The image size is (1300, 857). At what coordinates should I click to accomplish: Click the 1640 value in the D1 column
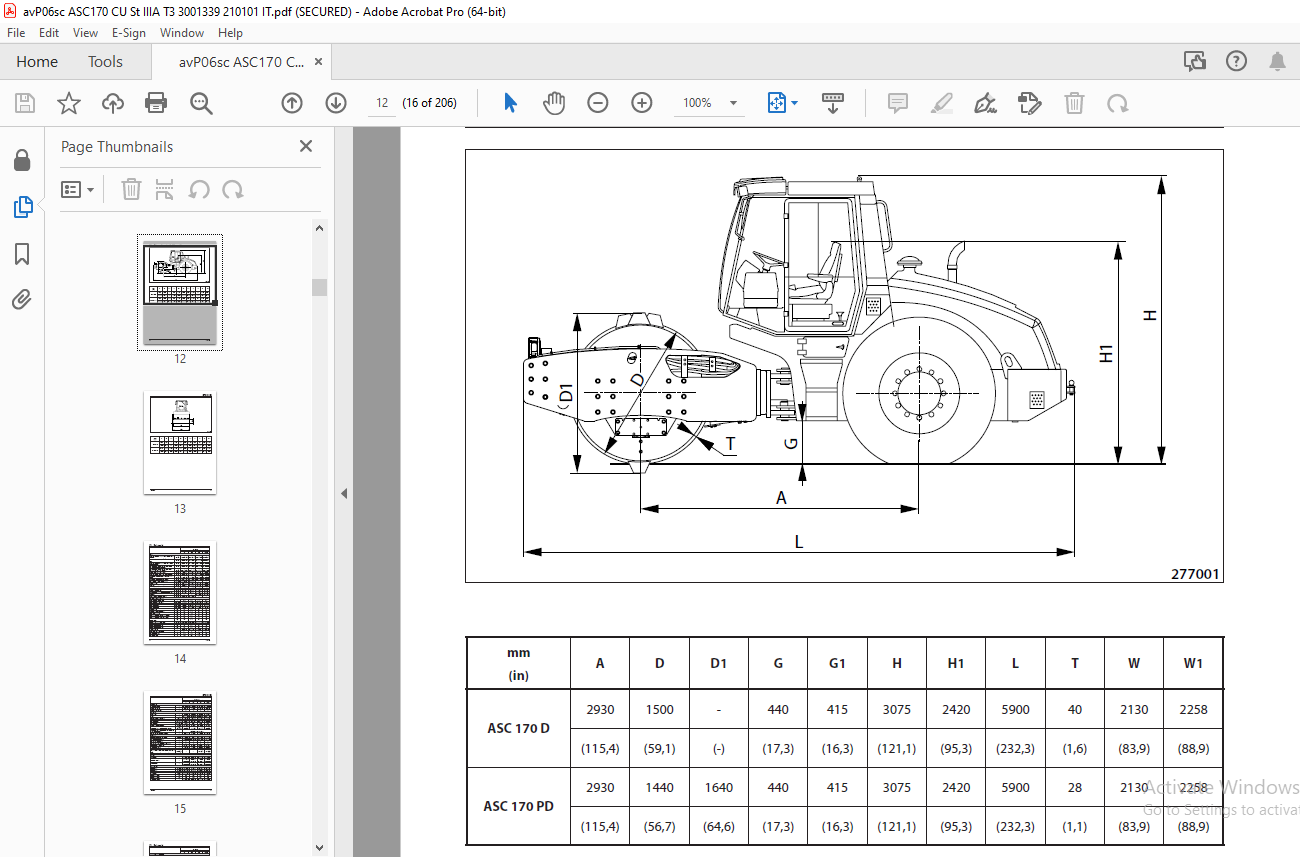click(x=719, y=787)
